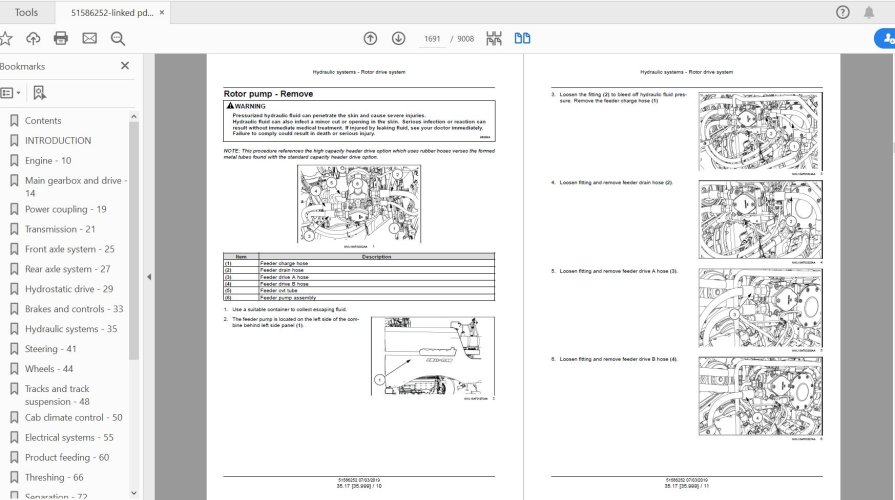The width and height of the screenshot is (895, 500).
Task: Open Cab climate control - 50 bookmark
Action: point(74,417)
